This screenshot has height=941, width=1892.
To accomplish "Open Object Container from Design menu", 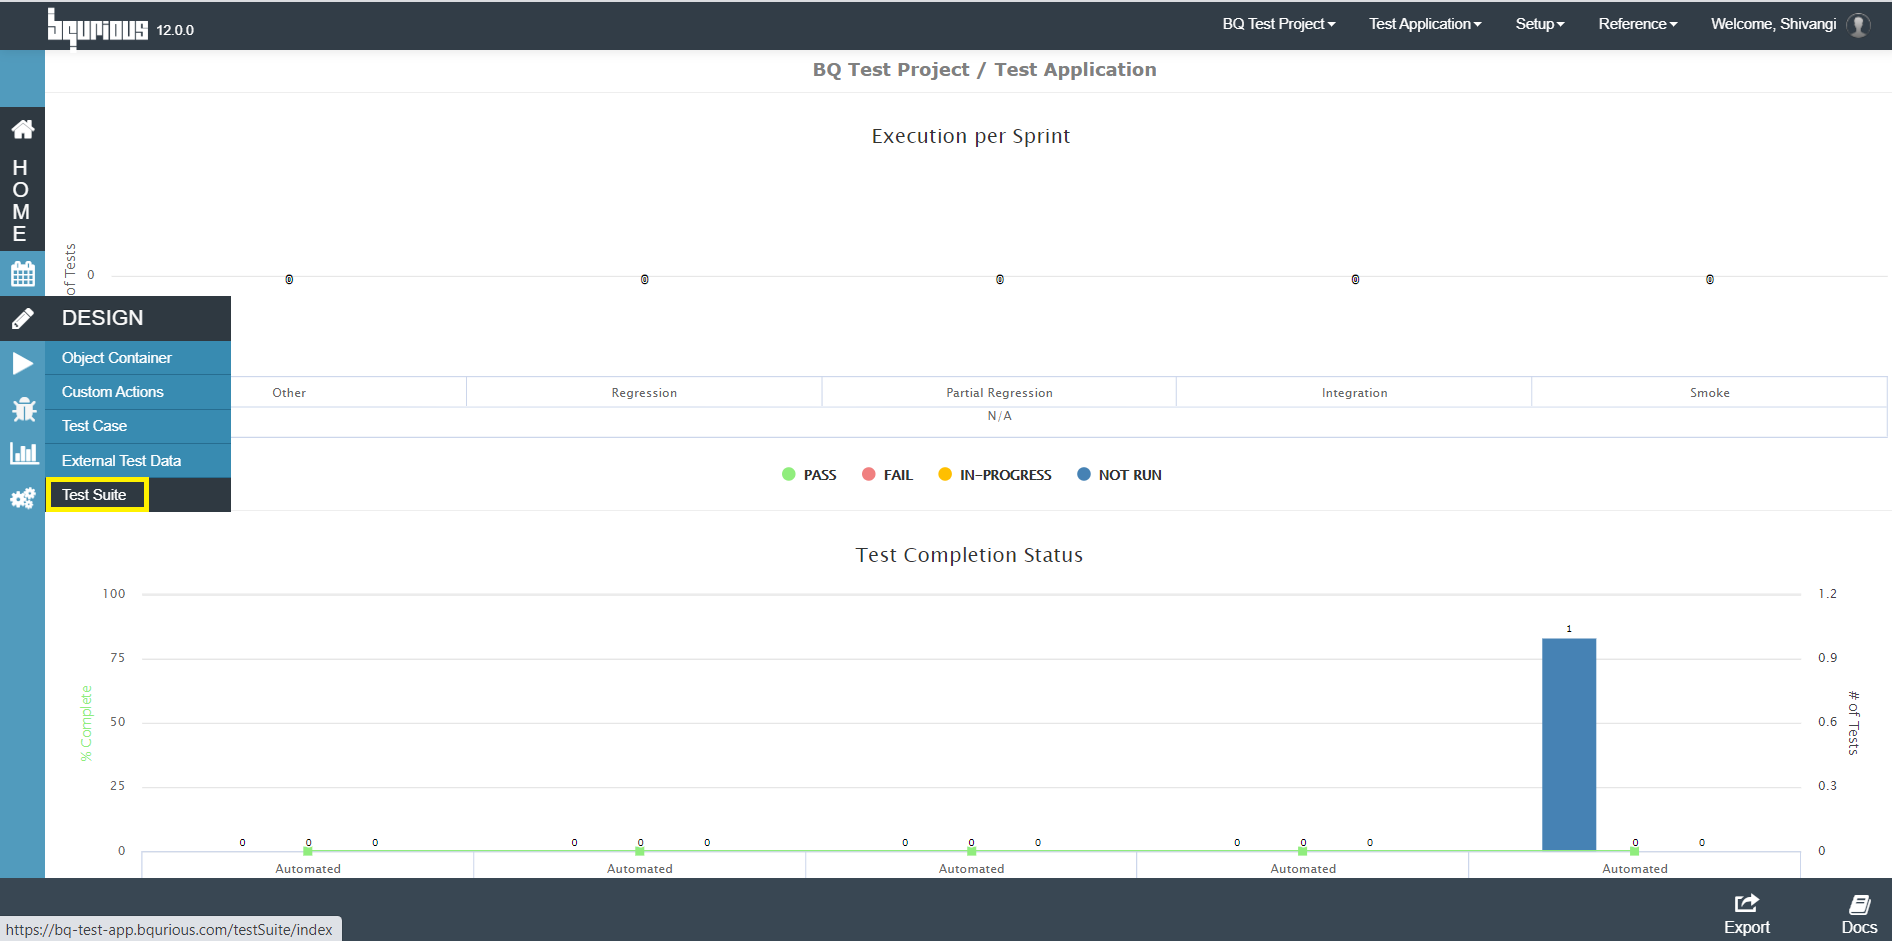I will pyautogui.click(x=138, y=358).
